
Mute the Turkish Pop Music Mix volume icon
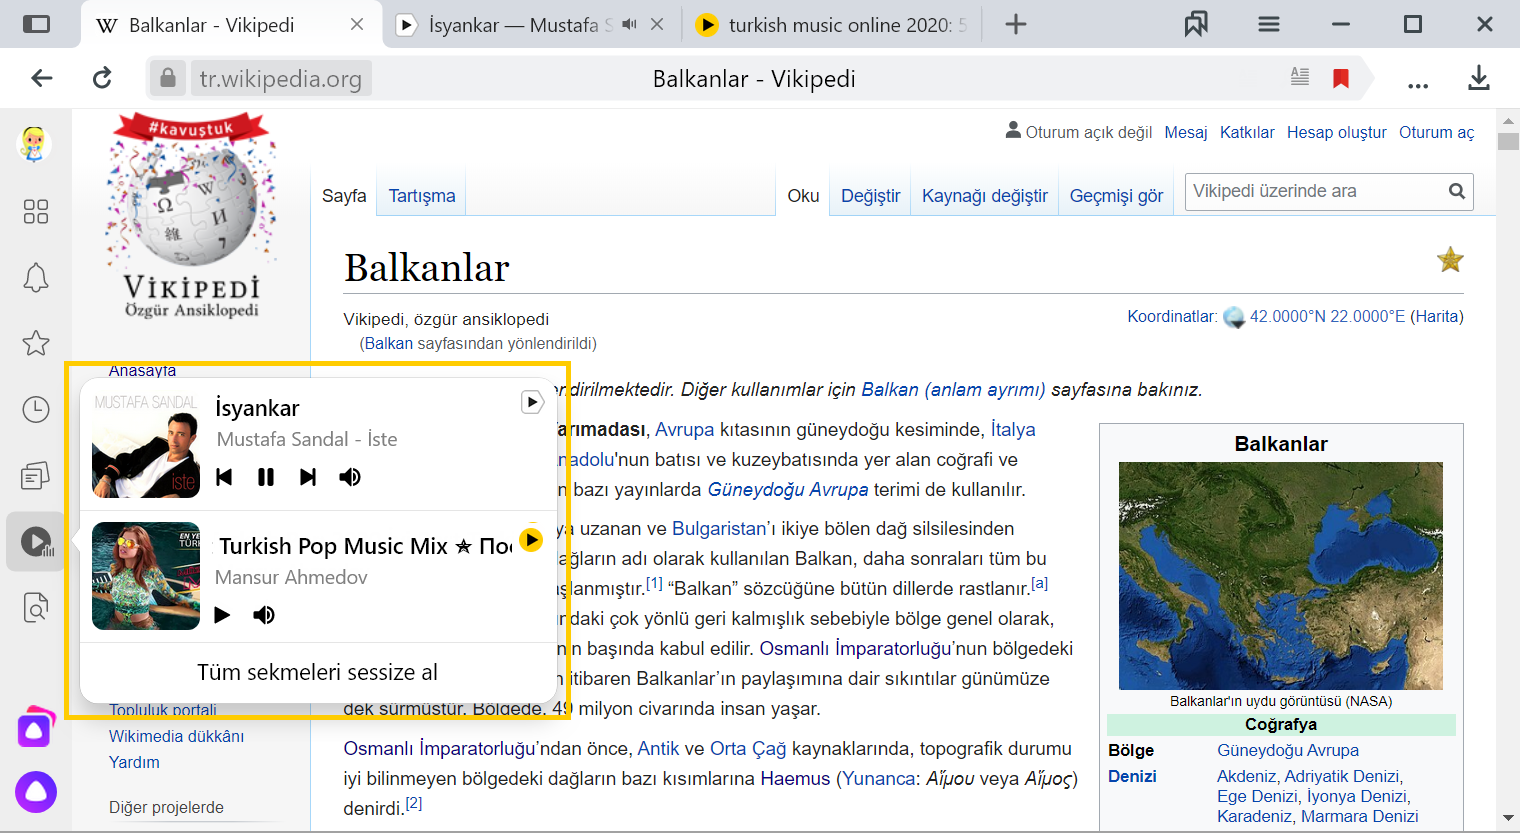(x=264, y=615)
